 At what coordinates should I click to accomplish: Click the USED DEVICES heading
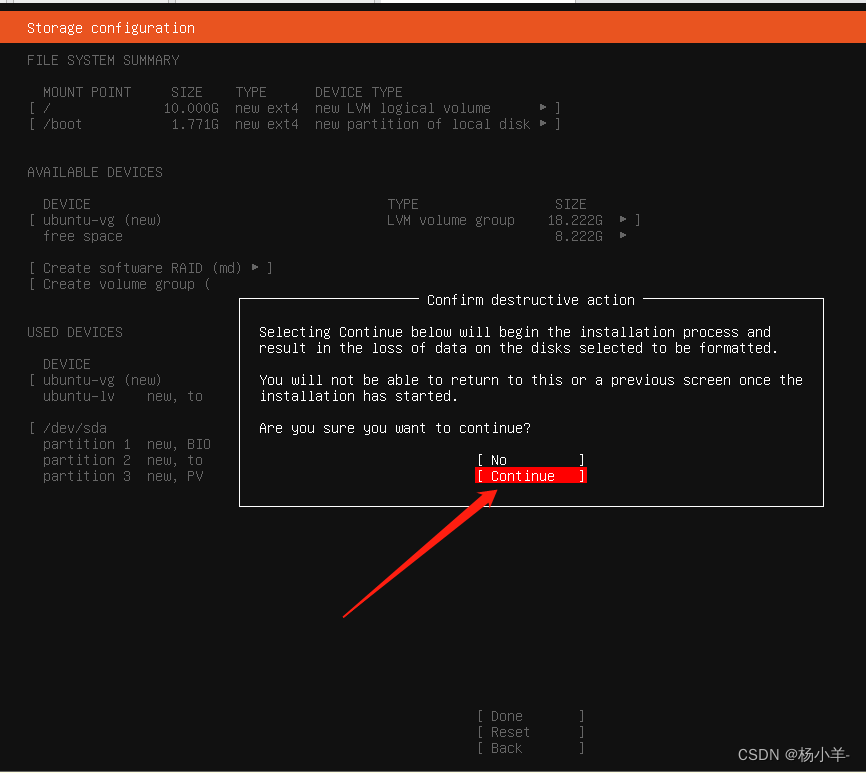click(x=75, y=332)
